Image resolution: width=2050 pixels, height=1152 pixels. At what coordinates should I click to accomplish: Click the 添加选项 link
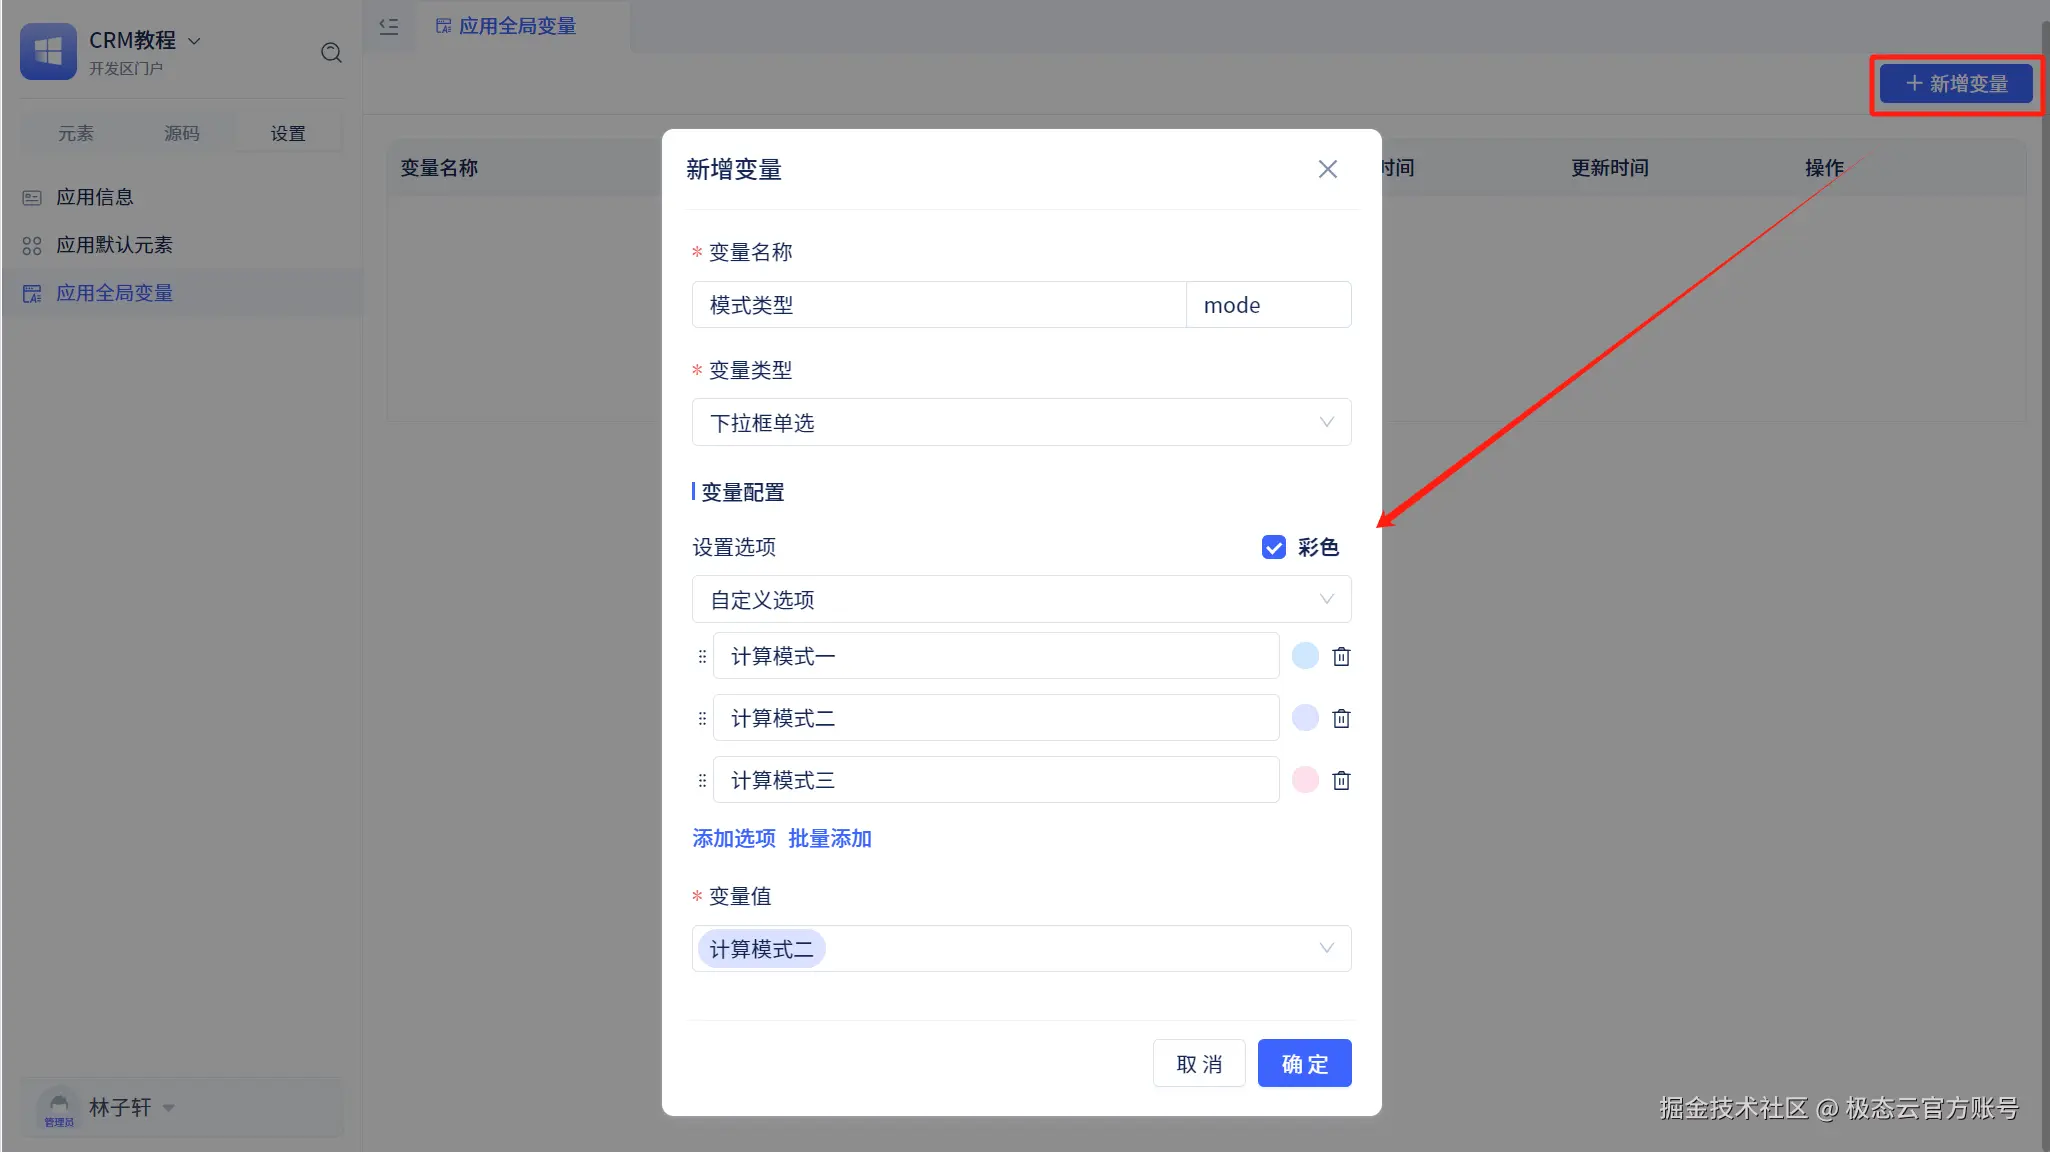733,838
